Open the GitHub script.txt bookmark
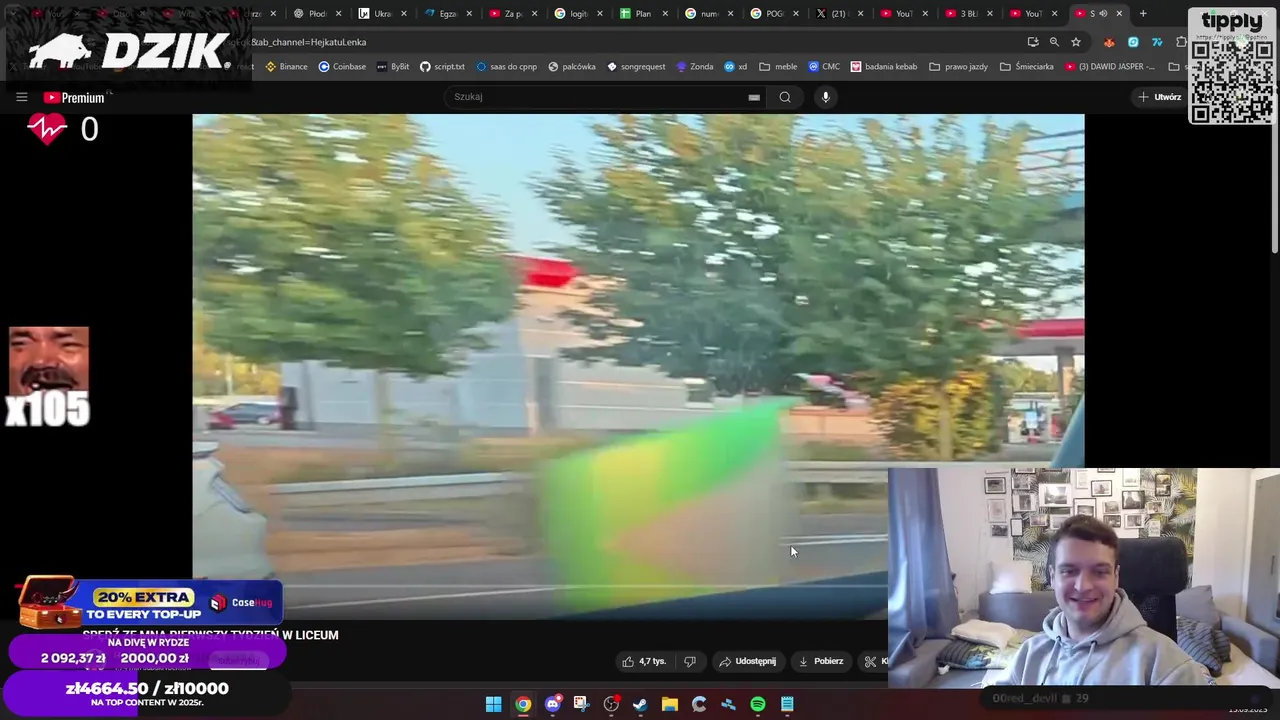The width and height of the screenshot is (1280, 720). [442, 67]
